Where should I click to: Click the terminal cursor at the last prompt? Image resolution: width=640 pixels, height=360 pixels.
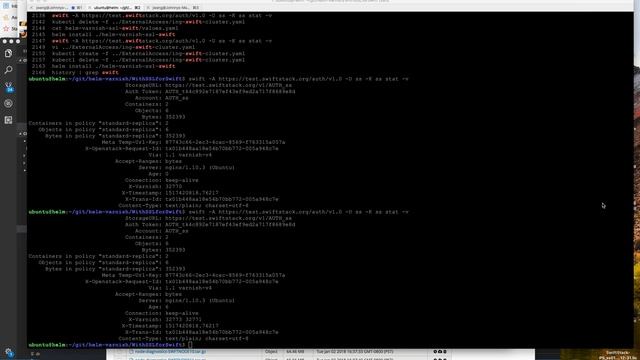190,345
